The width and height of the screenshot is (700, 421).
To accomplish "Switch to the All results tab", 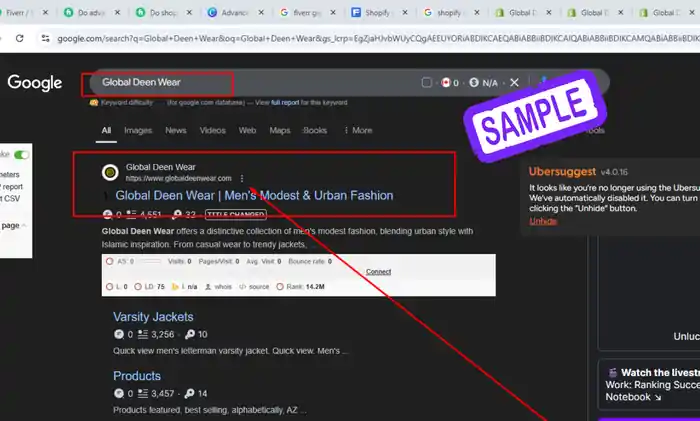I will tap(106, 130).
